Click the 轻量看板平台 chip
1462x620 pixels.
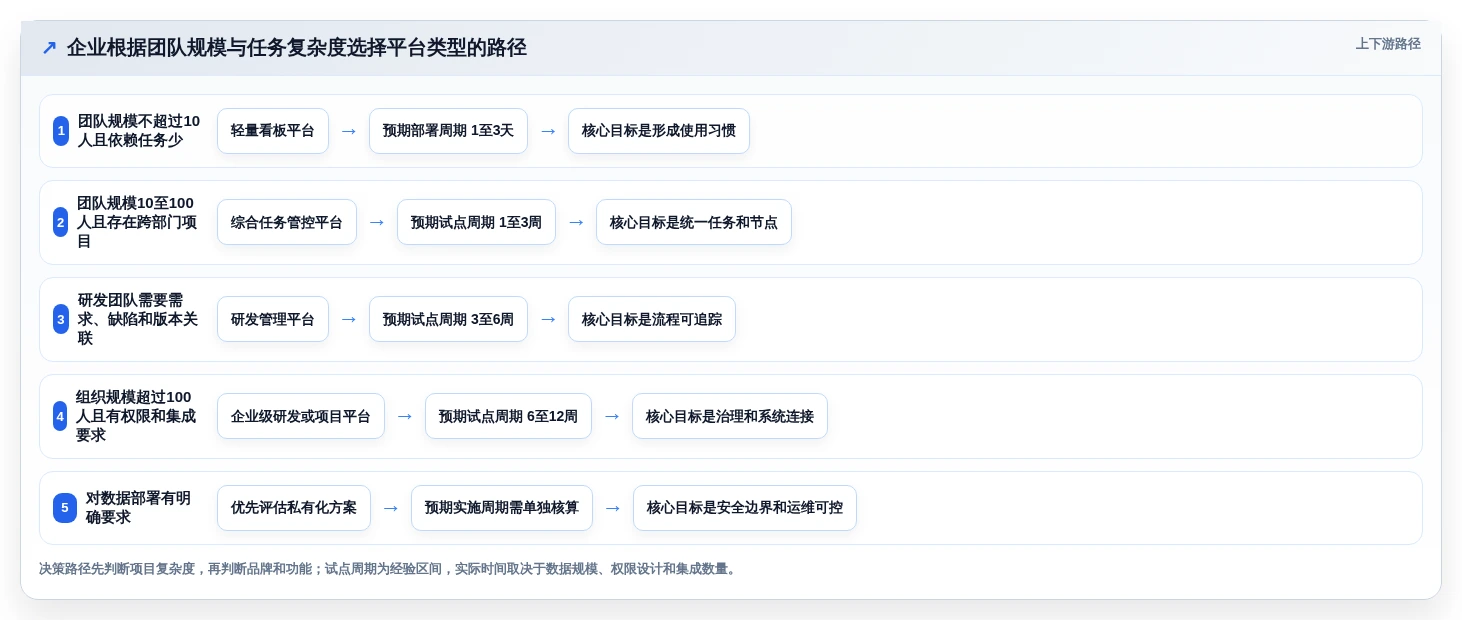(x=273, y=131)
